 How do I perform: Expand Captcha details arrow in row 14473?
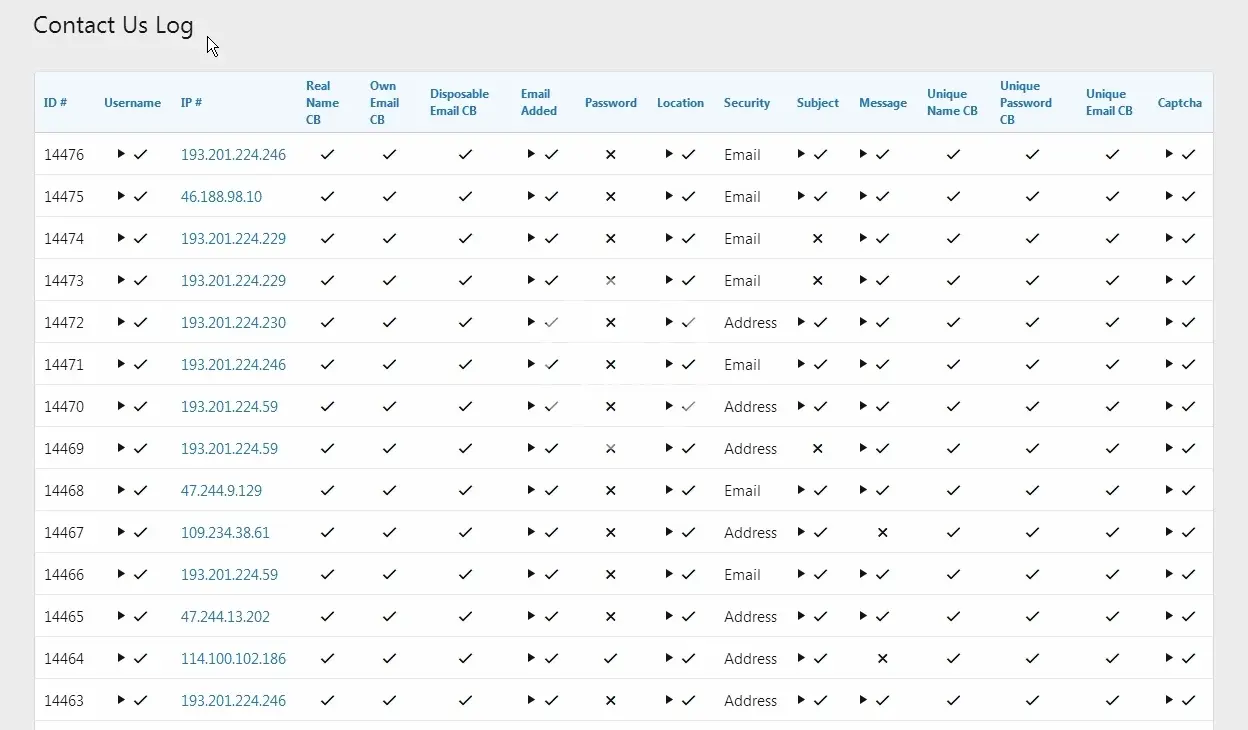(1169, 280)
